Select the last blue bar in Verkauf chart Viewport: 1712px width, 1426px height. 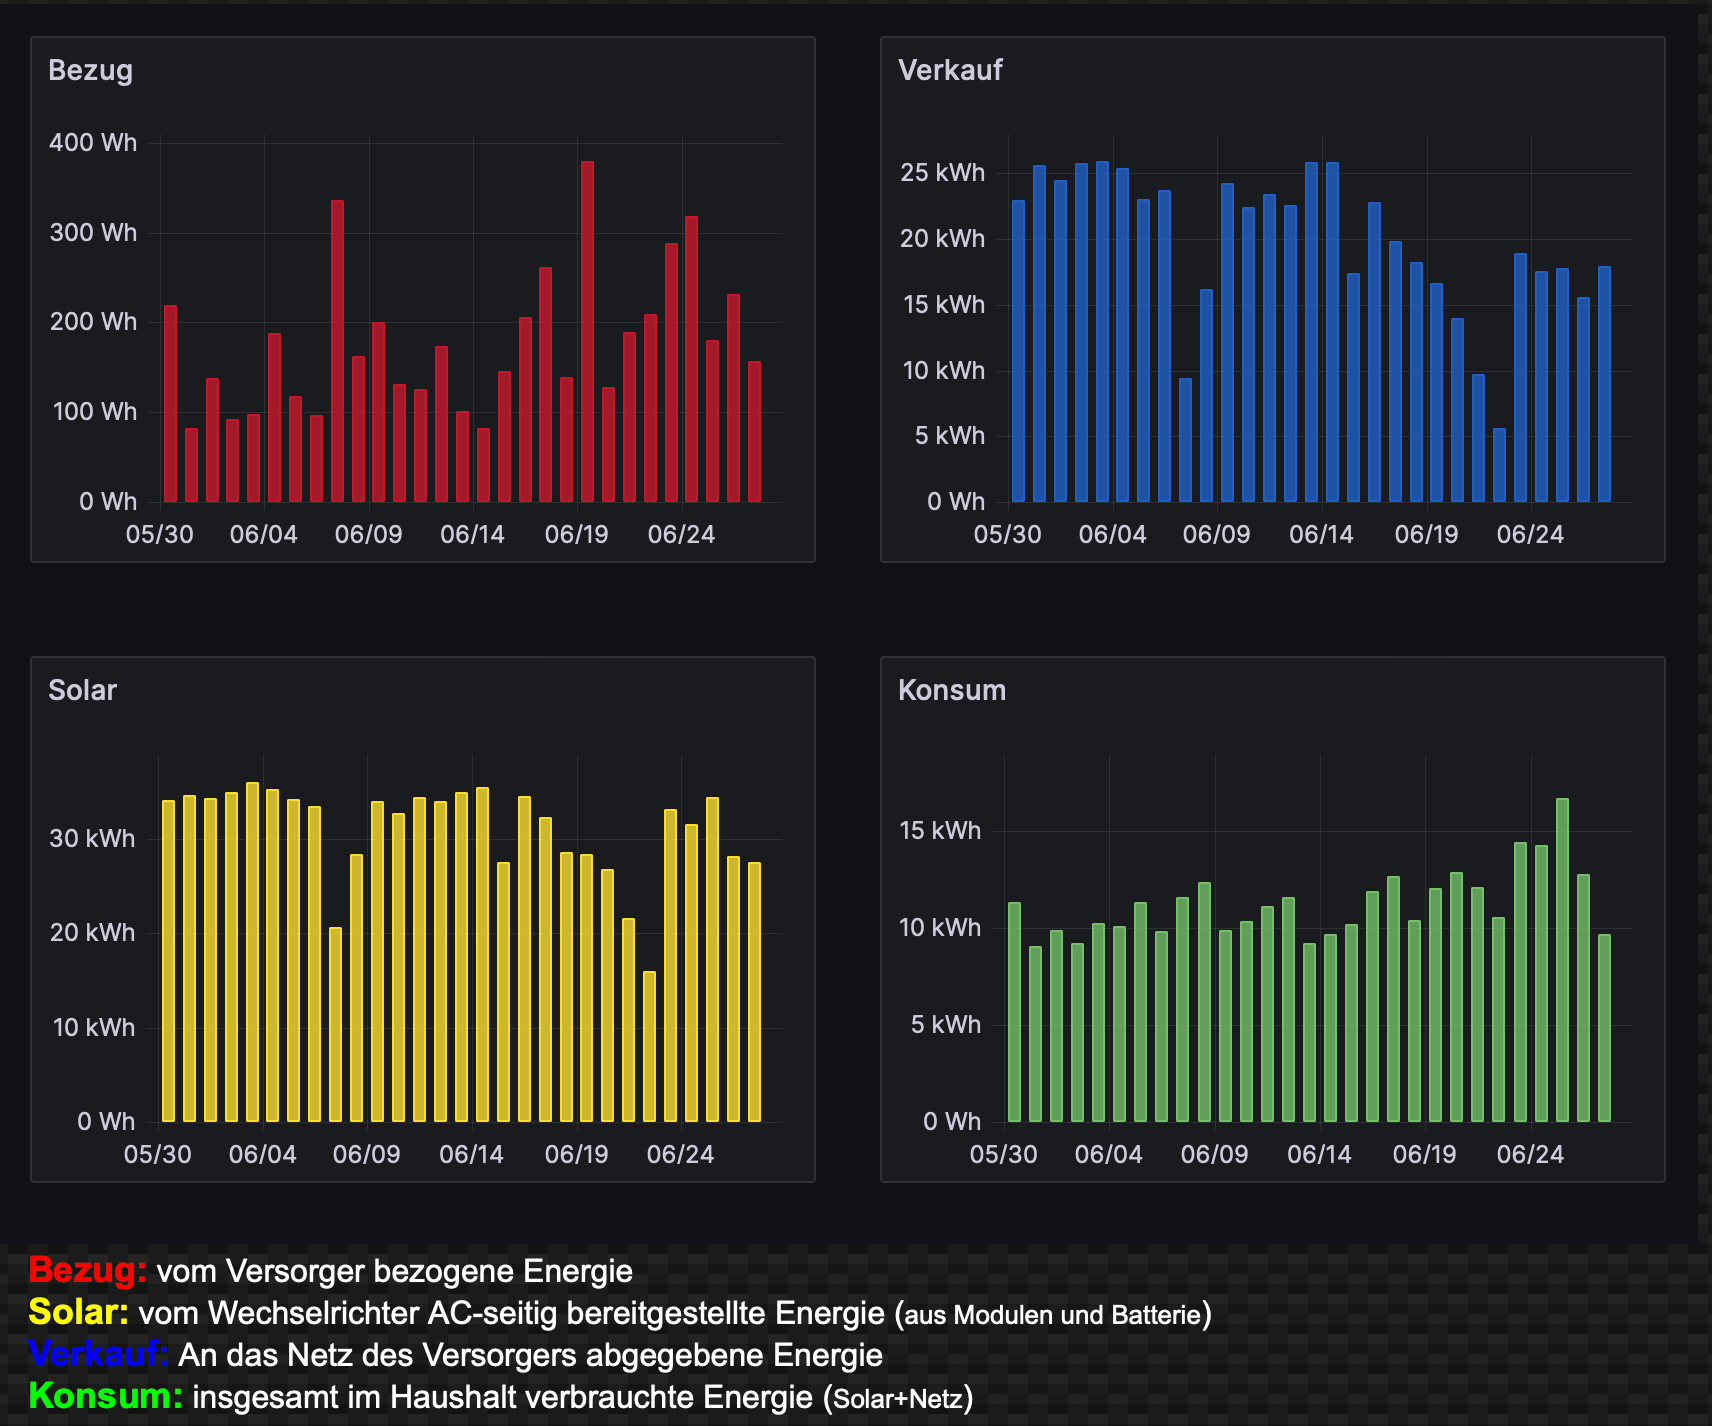pyautogui.click(x=1604, y=384)
